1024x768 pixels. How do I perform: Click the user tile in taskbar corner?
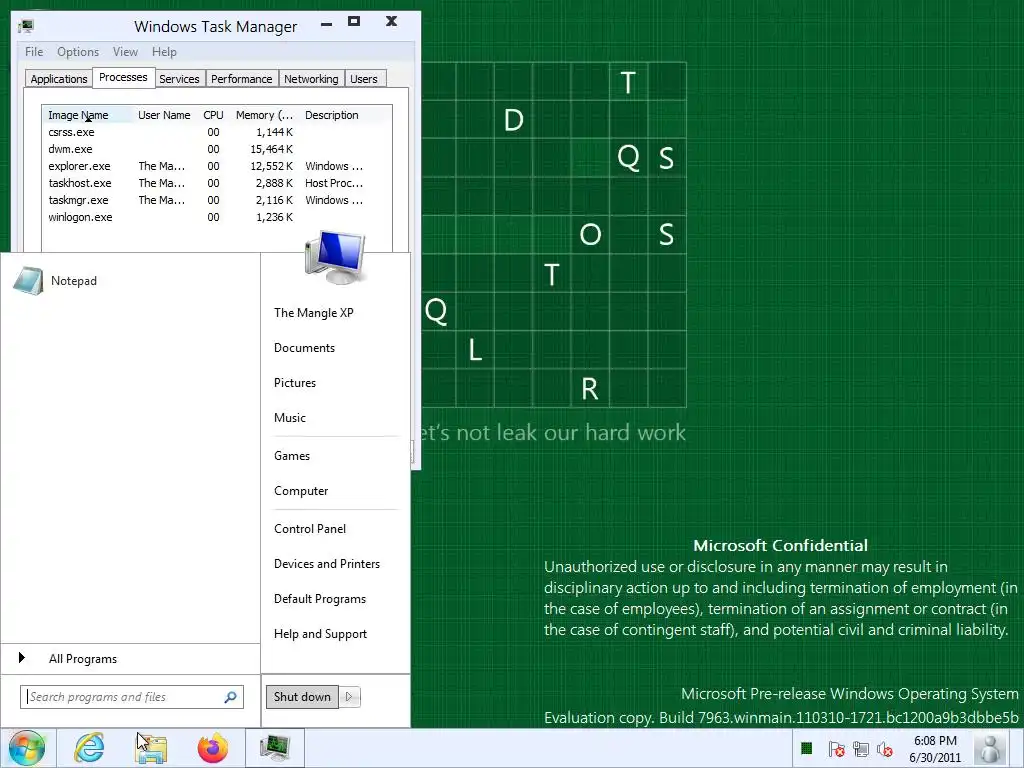[x=991, y=748]
